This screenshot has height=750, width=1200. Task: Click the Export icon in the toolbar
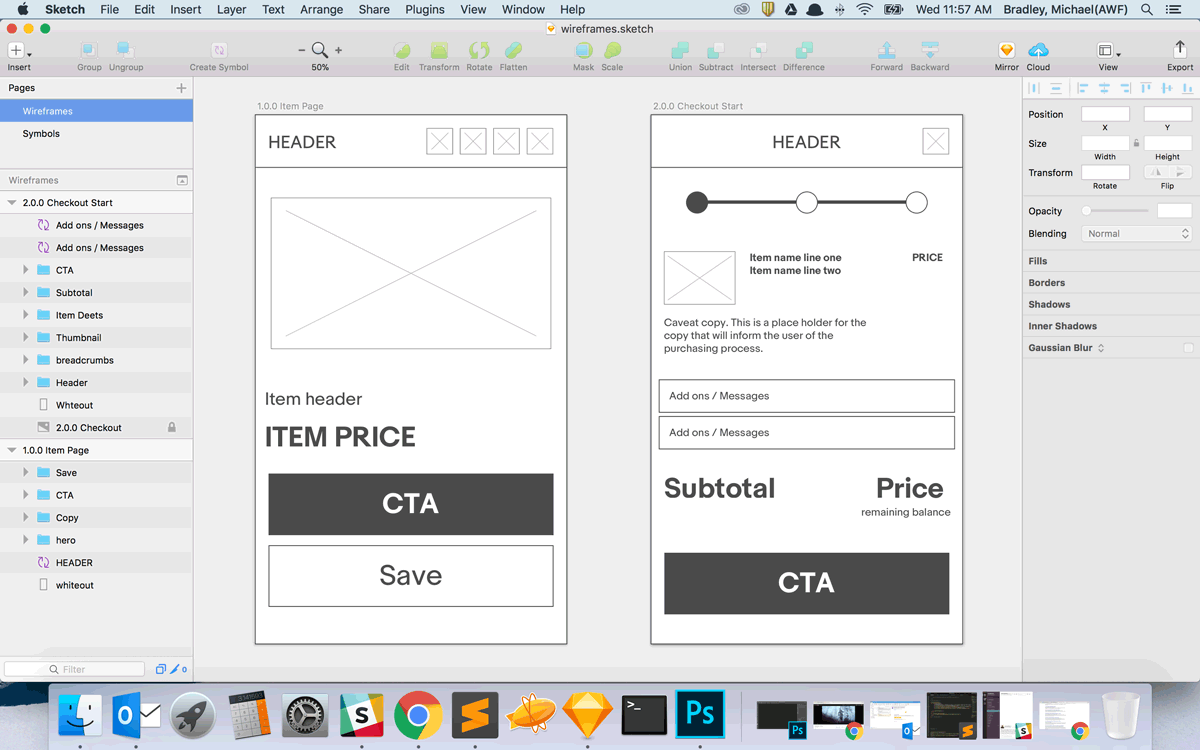pos(1180,51)
